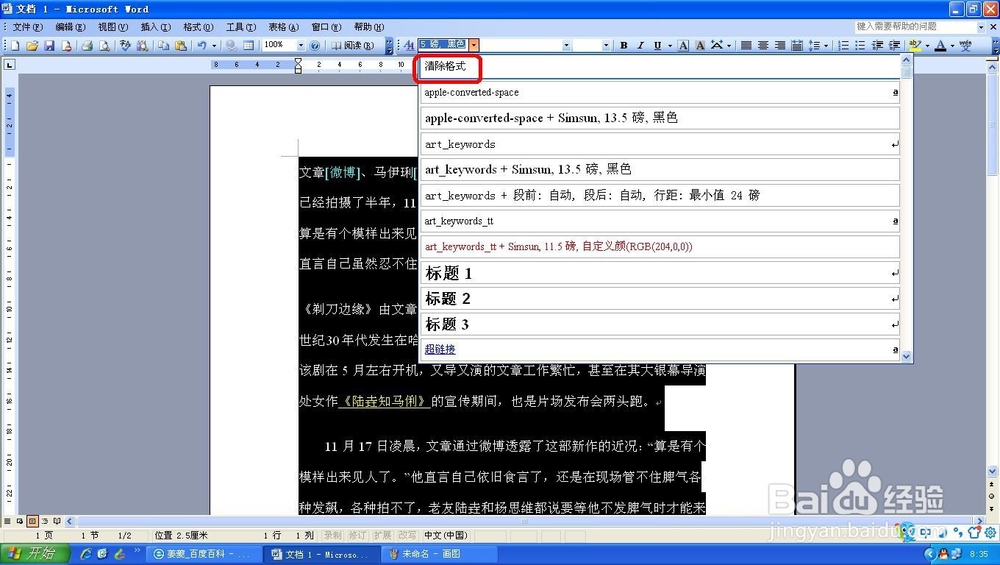Open 编辑 menu

pos(70,27)
